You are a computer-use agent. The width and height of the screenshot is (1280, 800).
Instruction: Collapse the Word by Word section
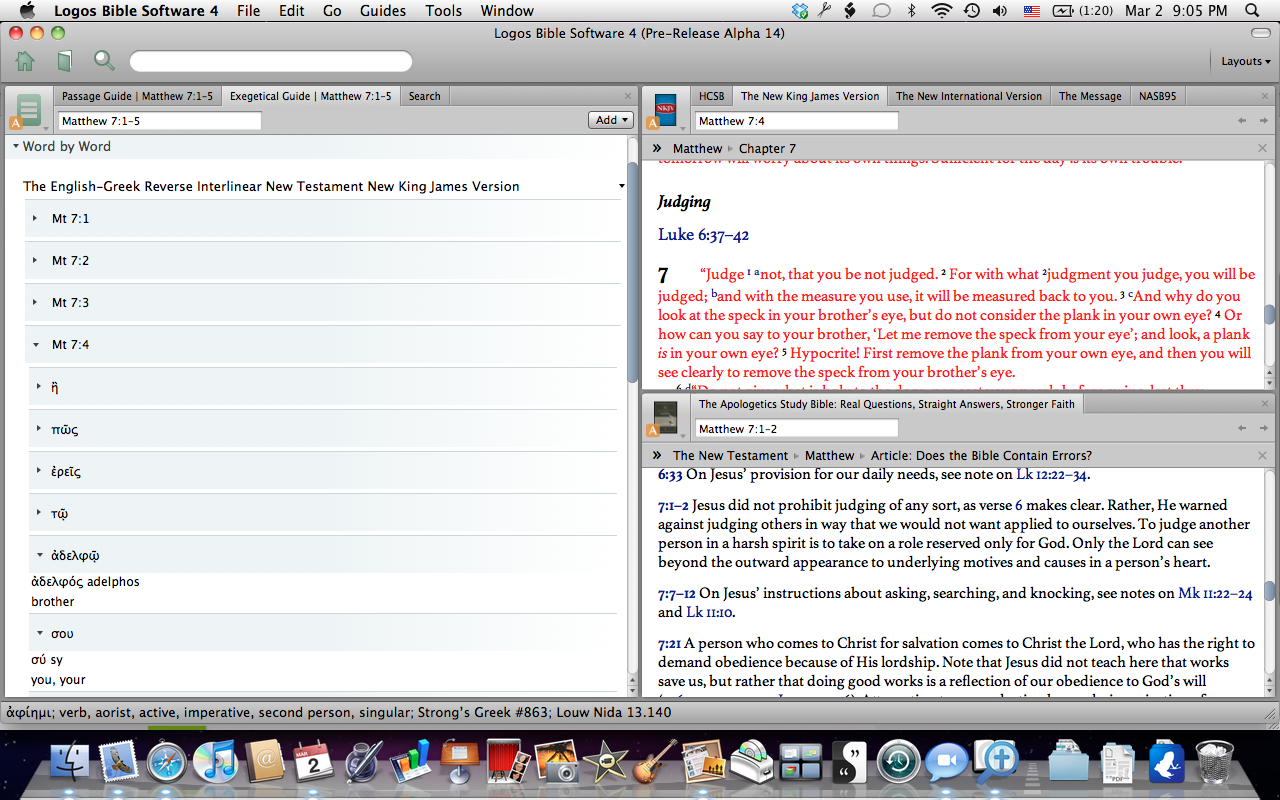16,146
